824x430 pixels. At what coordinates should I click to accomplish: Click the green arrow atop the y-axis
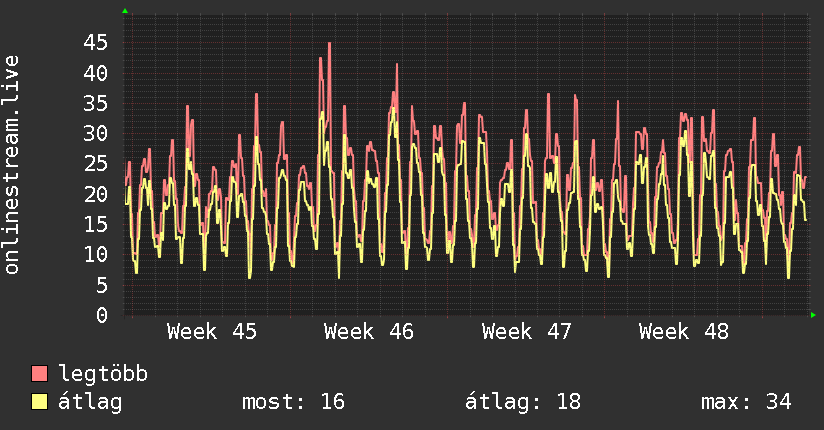coord(125,11)
